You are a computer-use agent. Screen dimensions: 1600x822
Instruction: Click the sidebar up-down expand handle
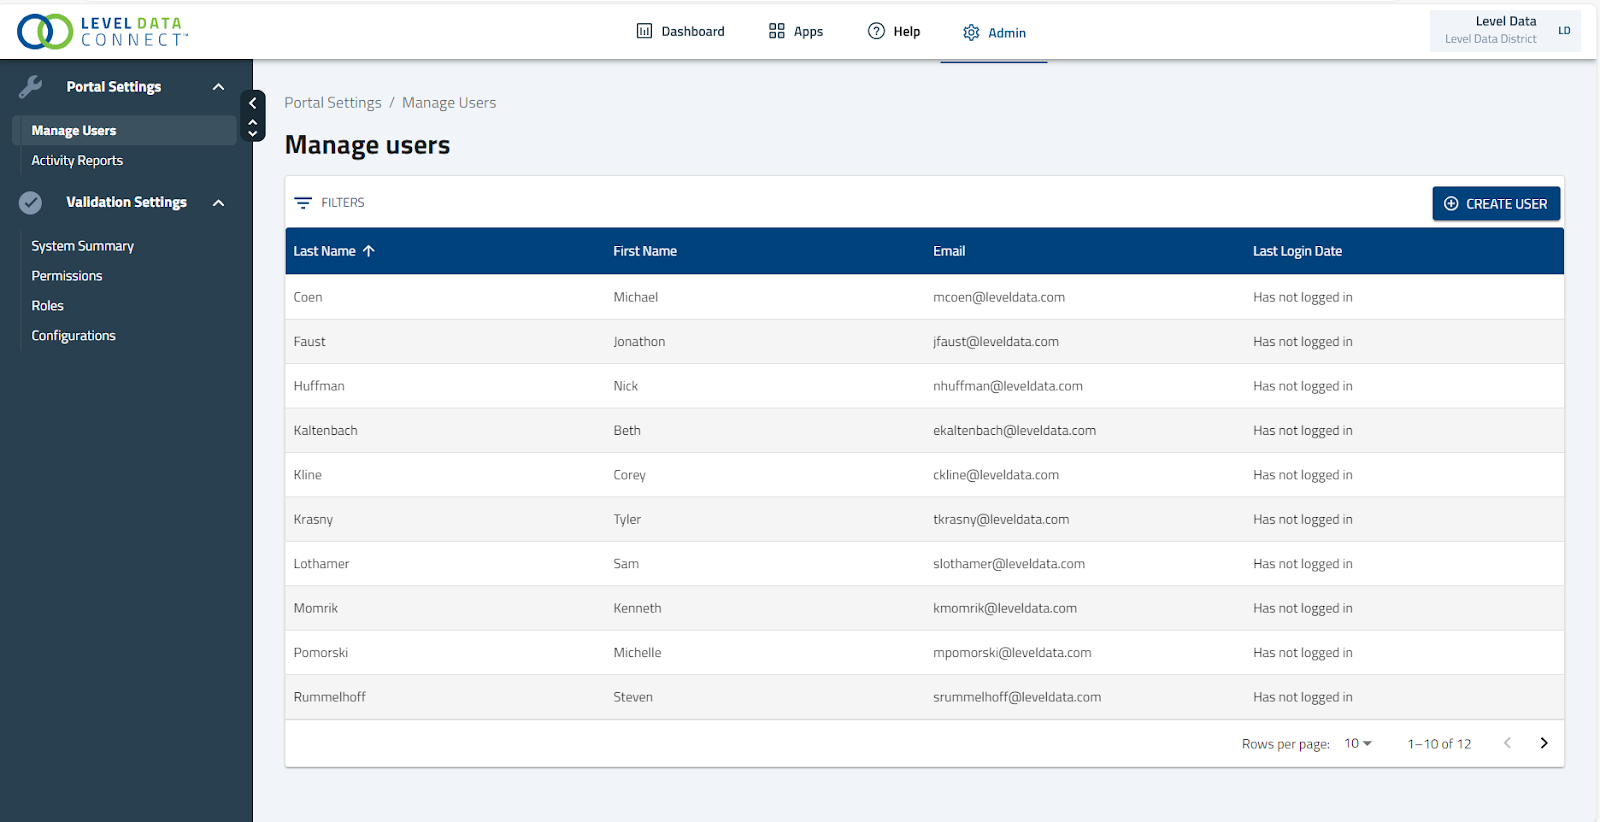(253, 128)
